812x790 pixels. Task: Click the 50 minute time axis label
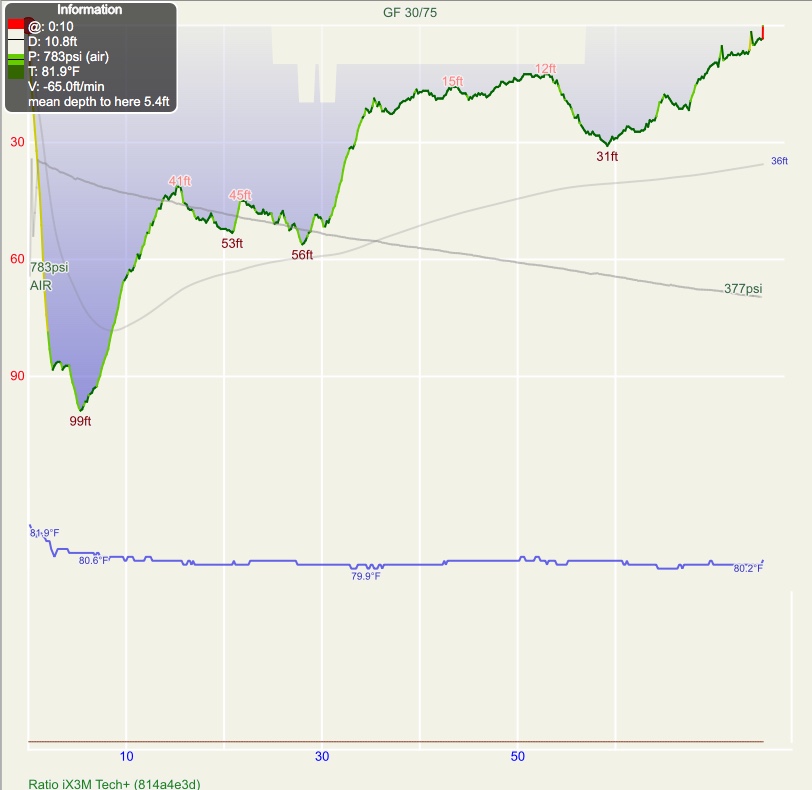click(x=518, y=756)
